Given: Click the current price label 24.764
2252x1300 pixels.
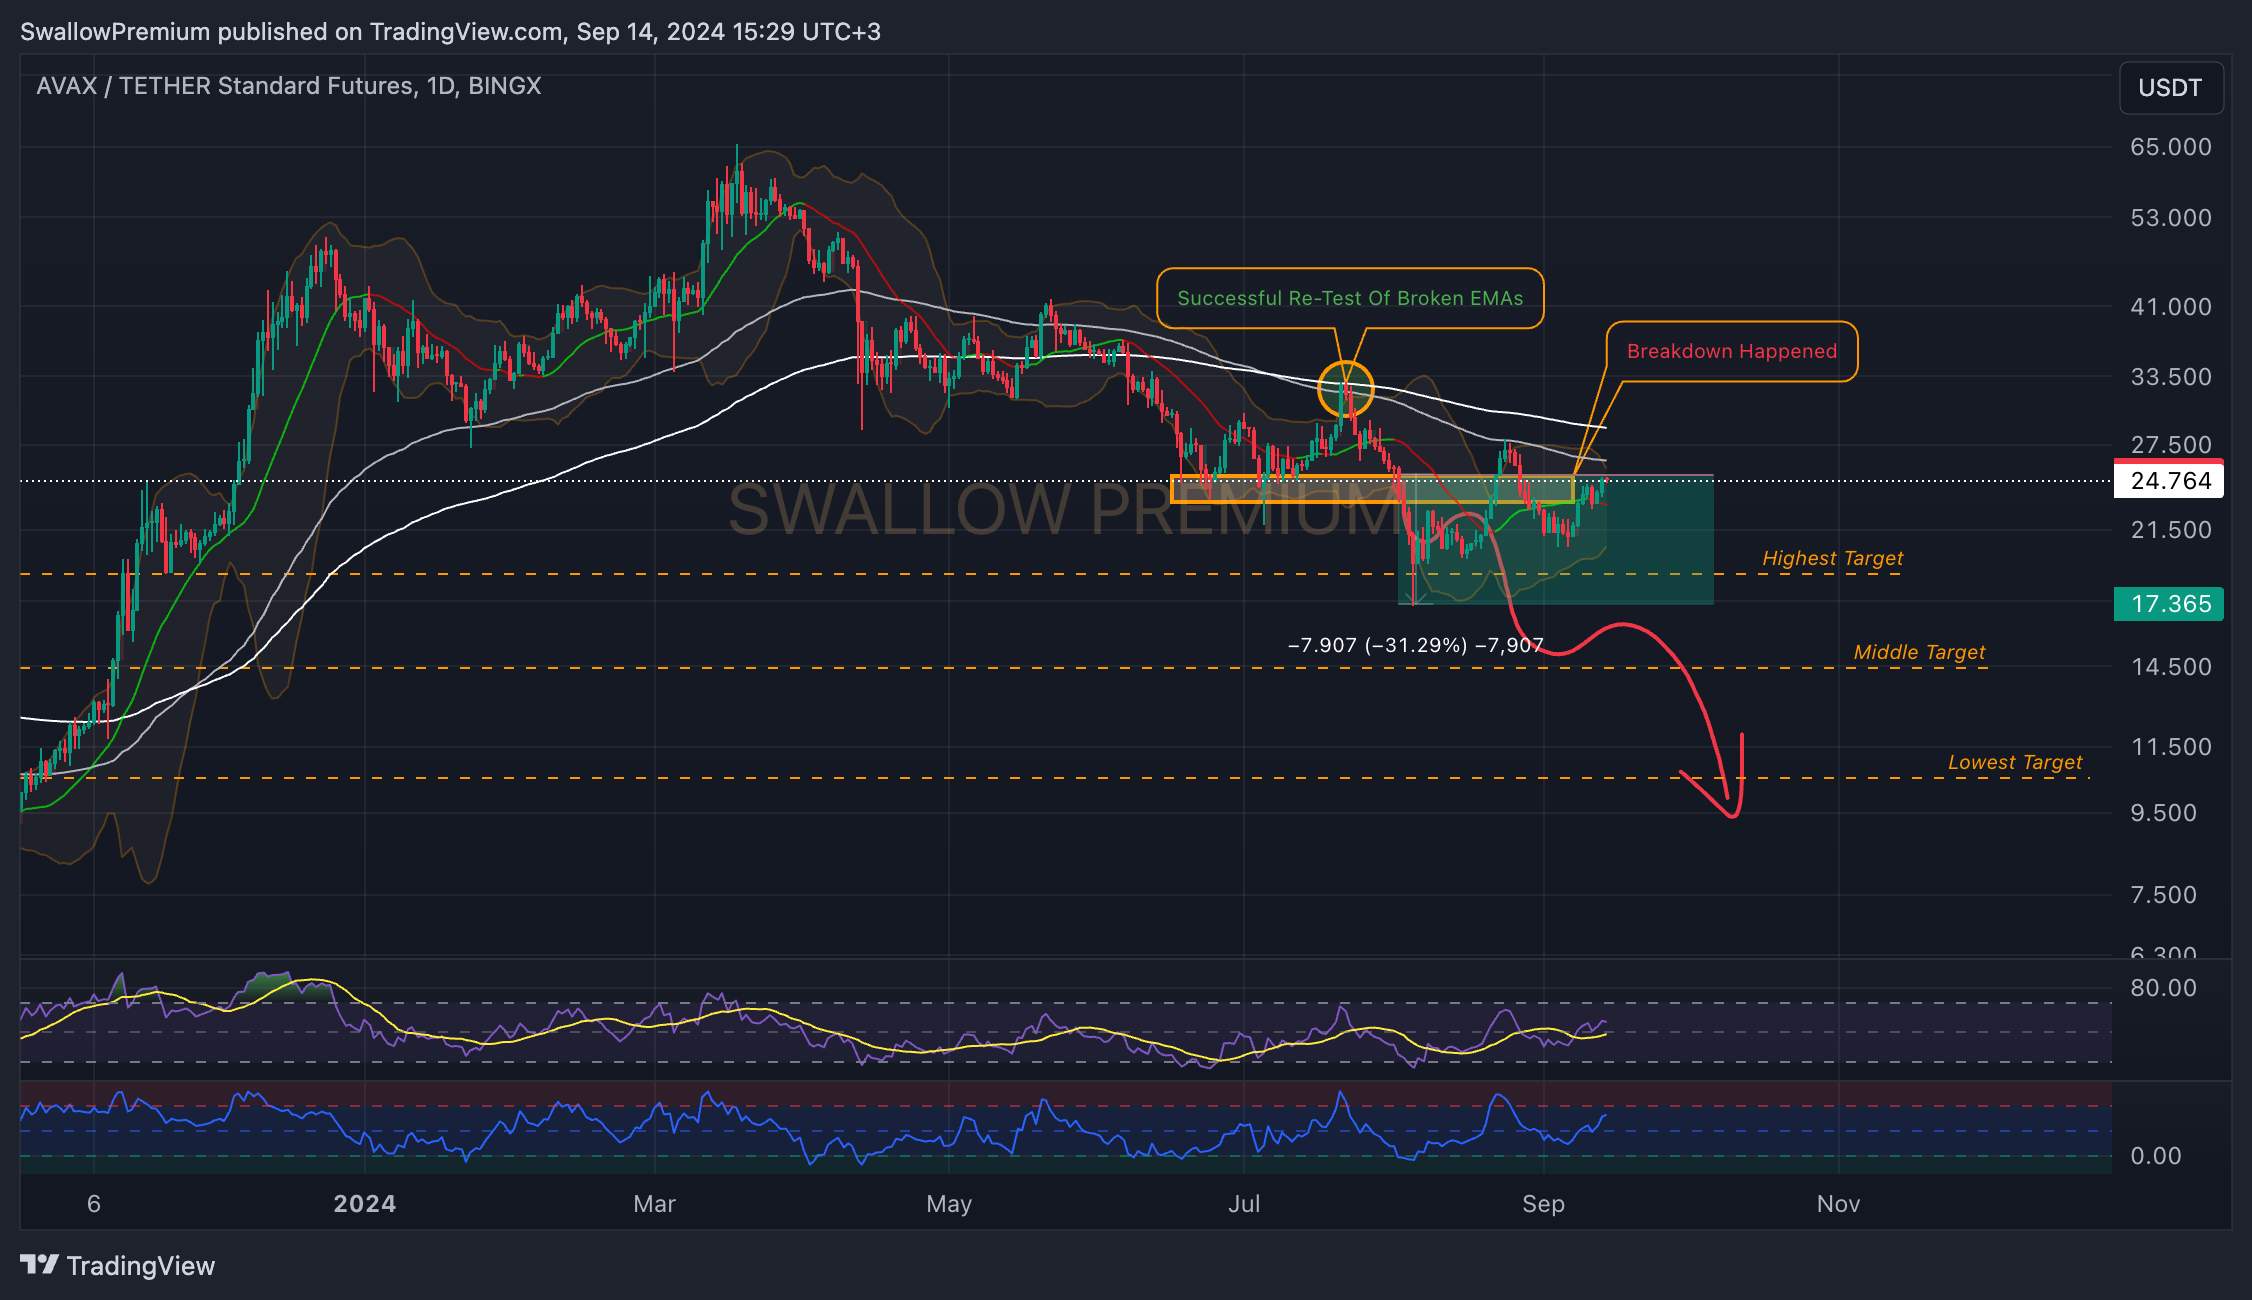Looking at the screenshot, I should click(2169, 481).
